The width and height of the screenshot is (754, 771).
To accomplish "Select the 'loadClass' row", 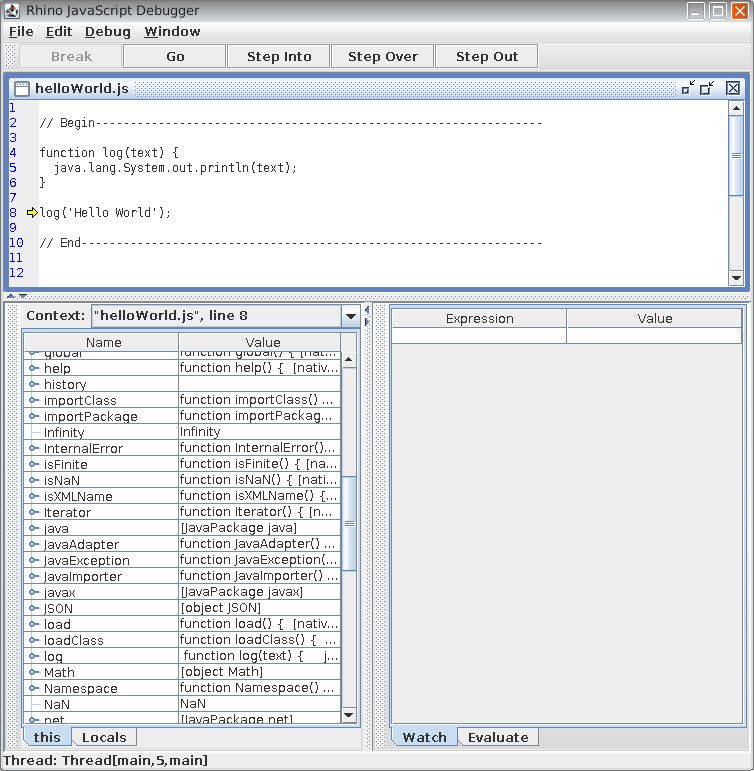I will 182,640.
